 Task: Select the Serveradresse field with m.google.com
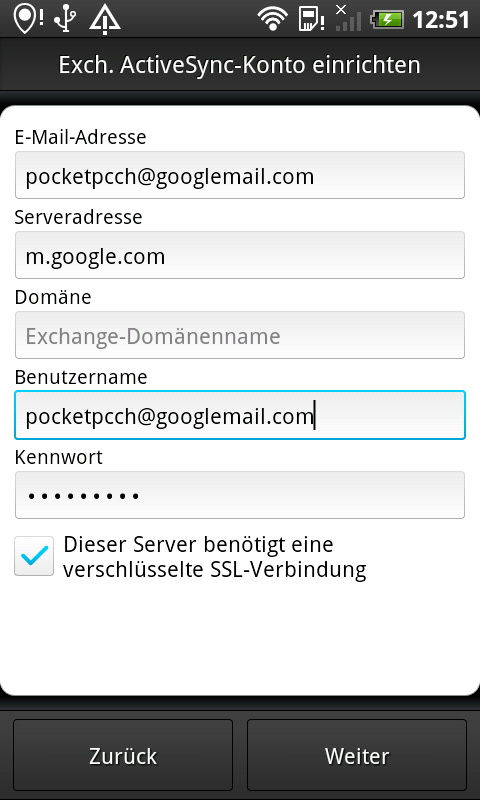pyautogui.click(x=240, y=255)
